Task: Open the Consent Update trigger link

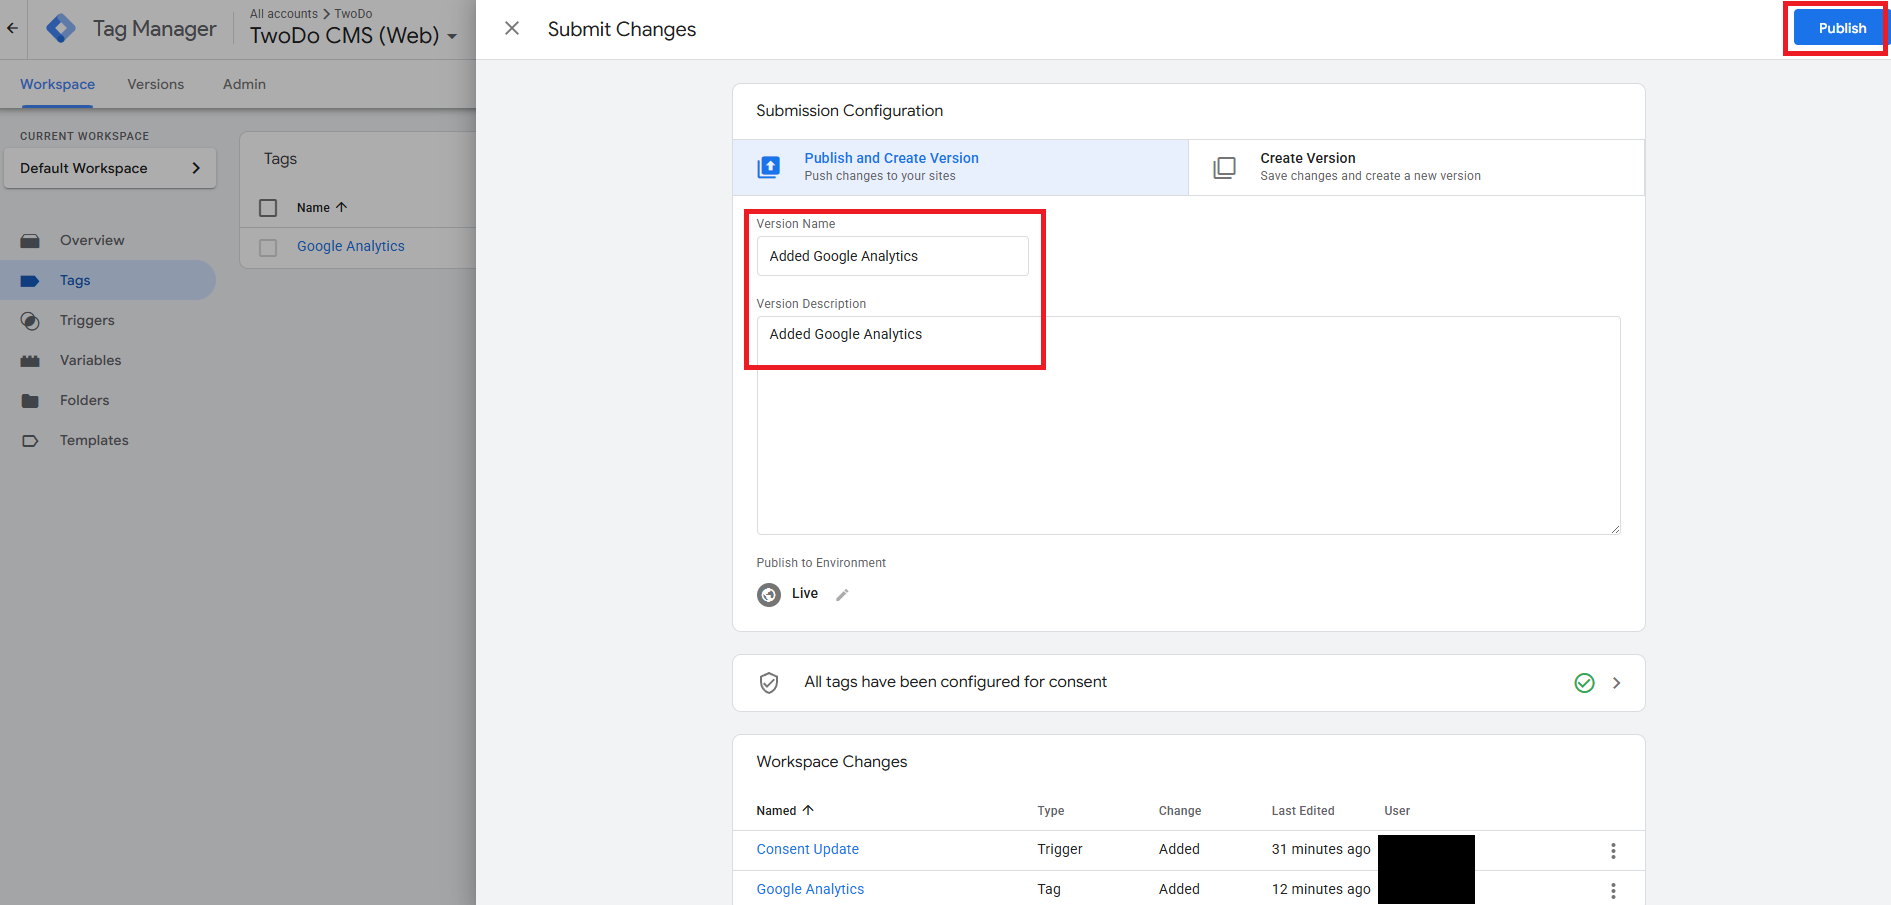Action: click(x=807, y=849)
